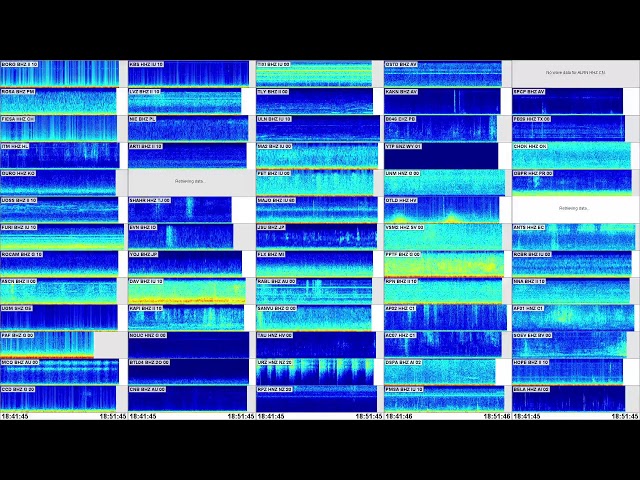
Task: Click 'Retrieving data...' panel below AKTI BHZ
Action: (x=191, y=182)
